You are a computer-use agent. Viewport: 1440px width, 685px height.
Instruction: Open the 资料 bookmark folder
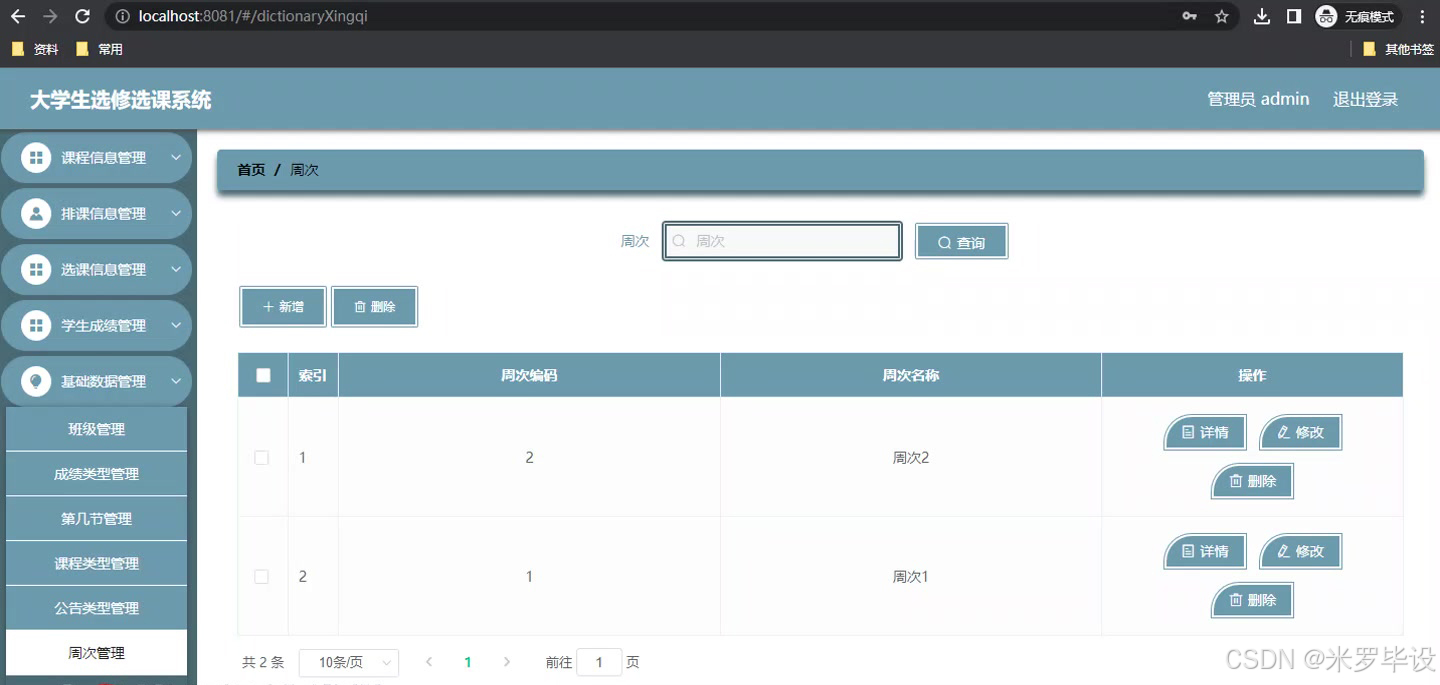[35, 49]
